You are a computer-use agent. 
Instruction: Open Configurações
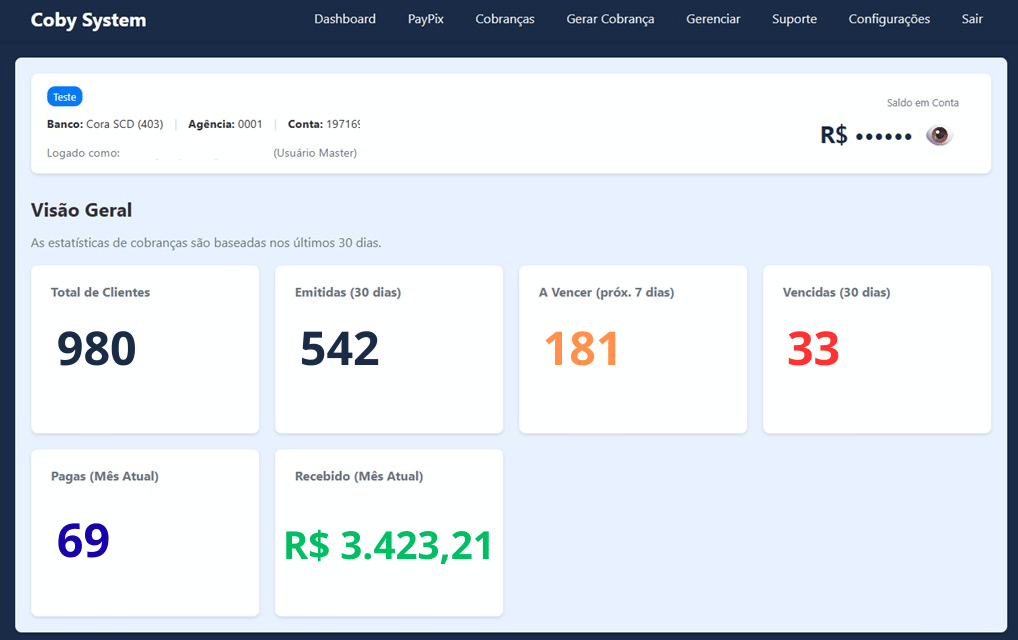888,18
